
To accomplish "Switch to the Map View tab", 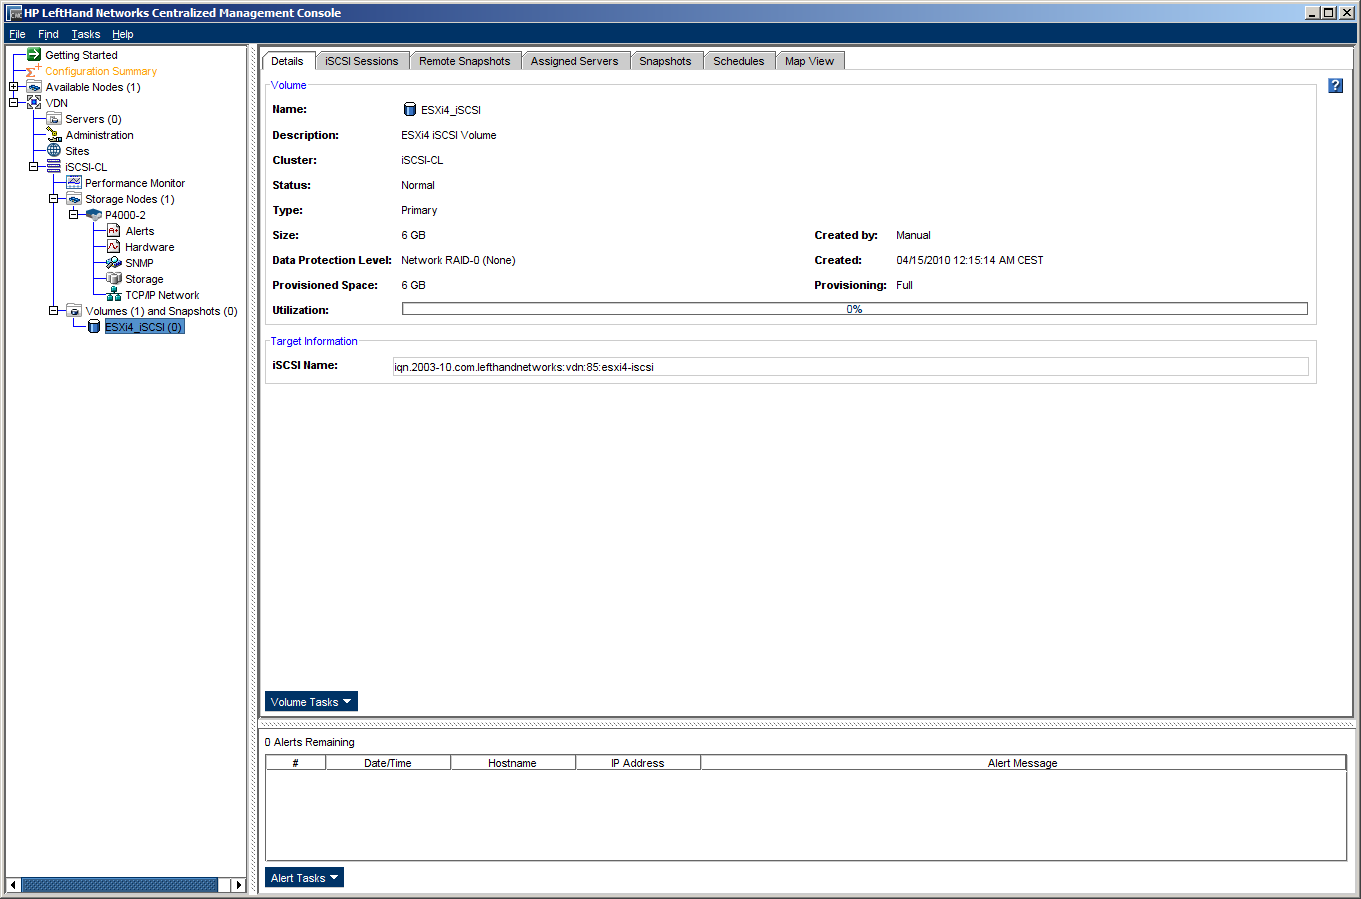I will point(809,61).
